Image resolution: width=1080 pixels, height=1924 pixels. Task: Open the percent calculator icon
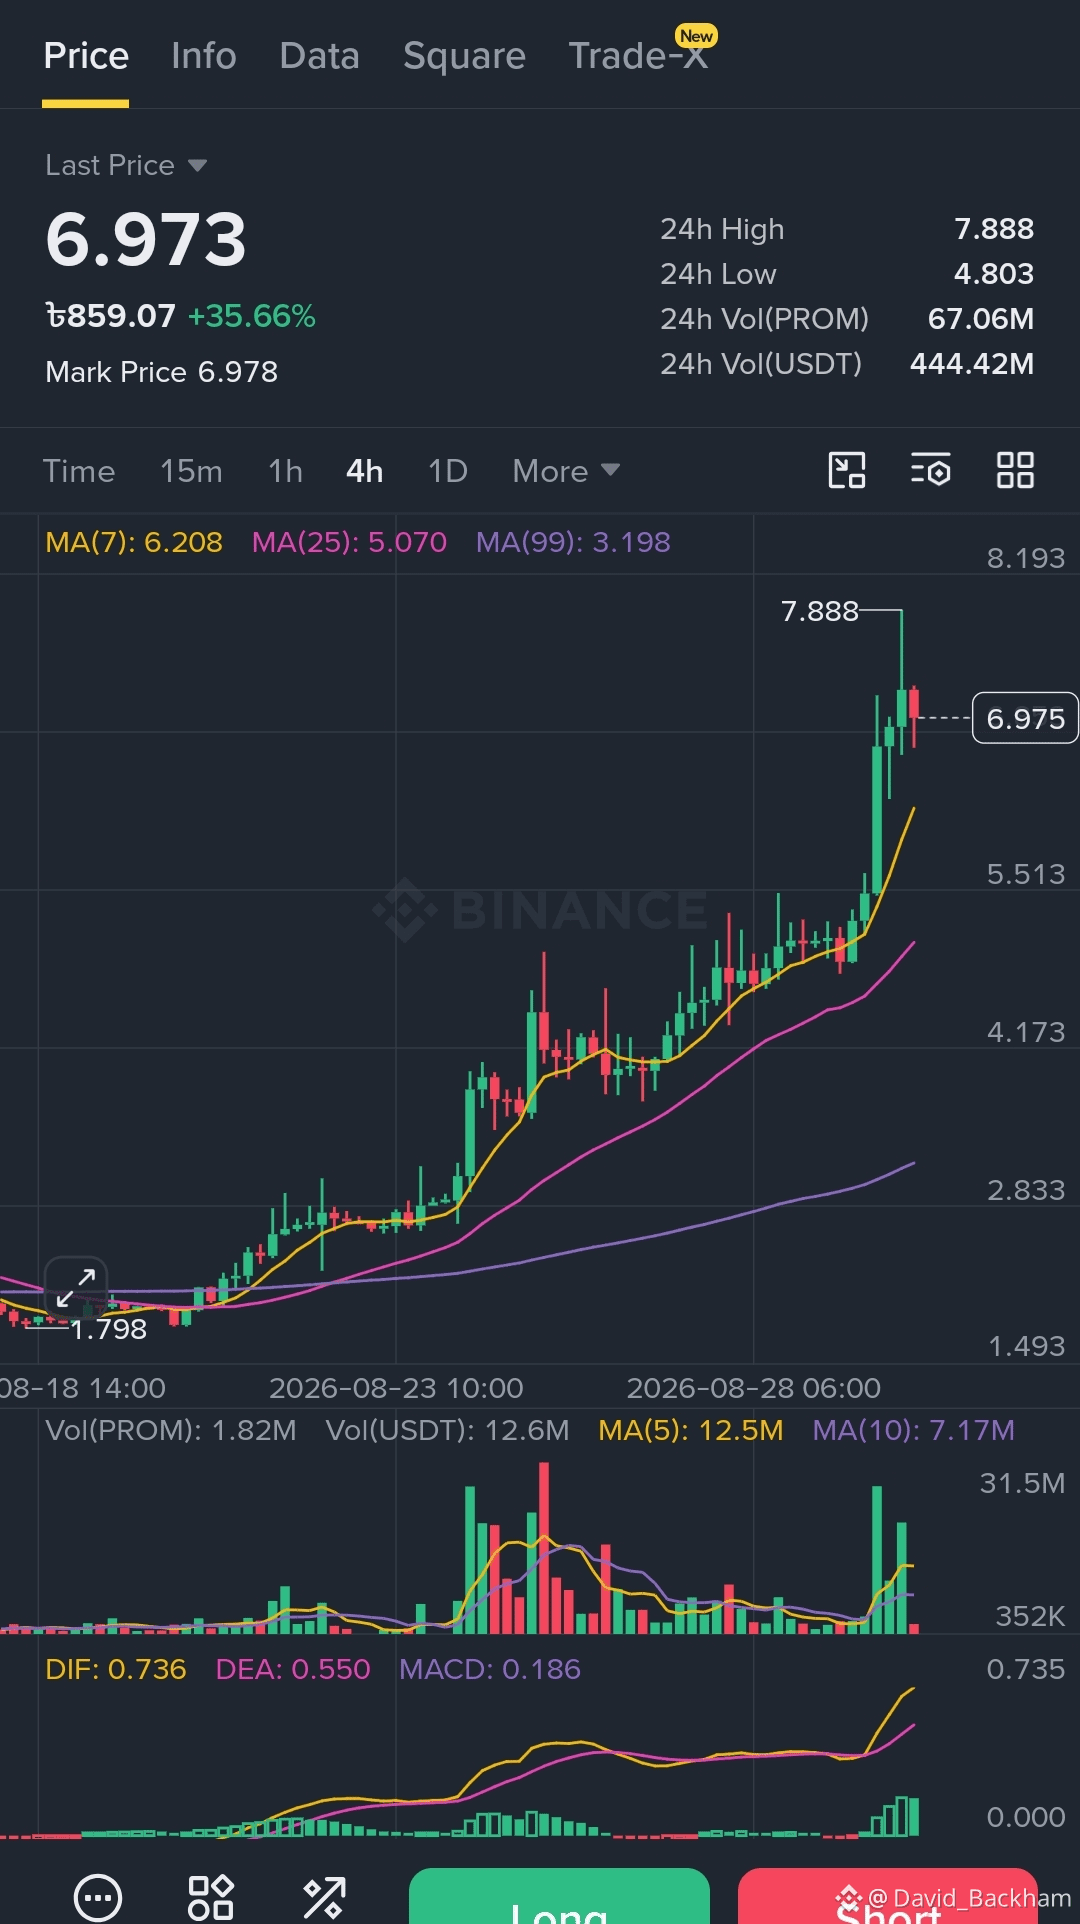click(x=325, y=1897)
